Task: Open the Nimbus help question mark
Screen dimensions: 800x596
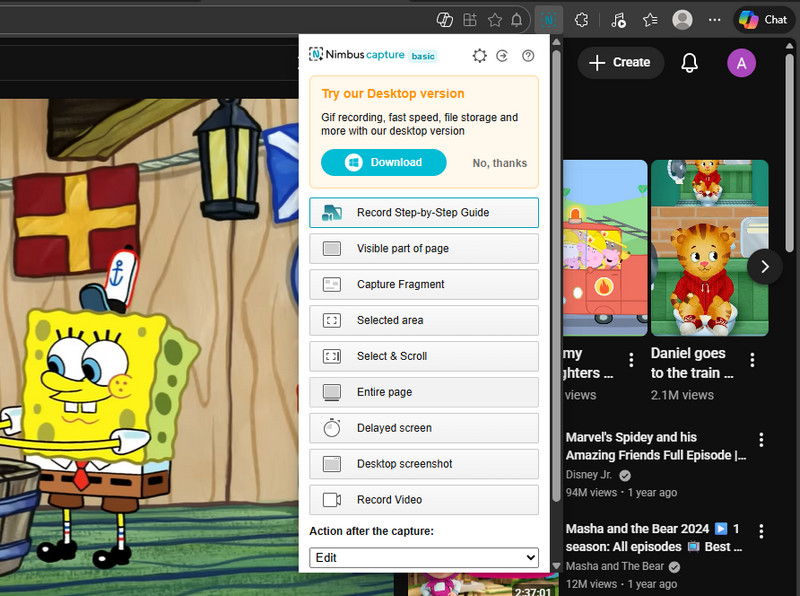Action: coord(528,56)
